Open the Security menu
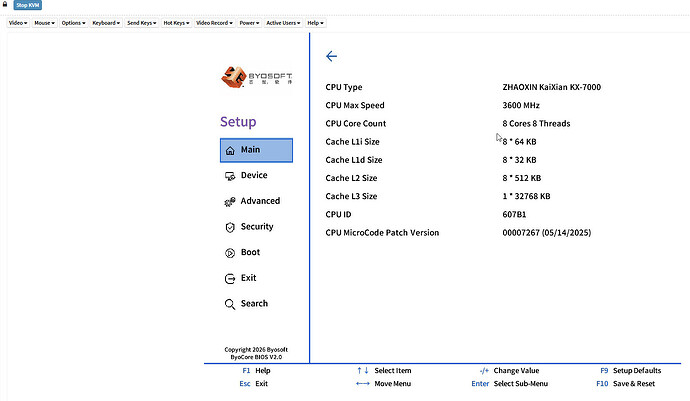The image size is (690, 401). [256, 227]
